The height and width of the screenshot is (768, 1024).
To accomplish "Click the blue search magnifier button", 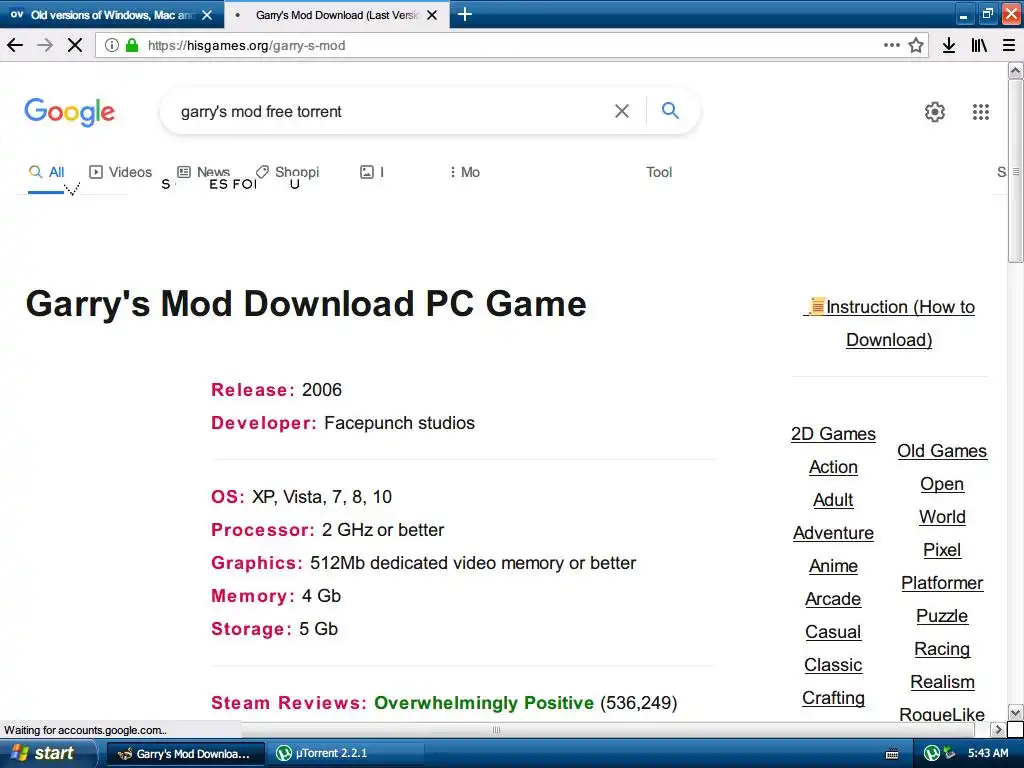I will 670,110.
